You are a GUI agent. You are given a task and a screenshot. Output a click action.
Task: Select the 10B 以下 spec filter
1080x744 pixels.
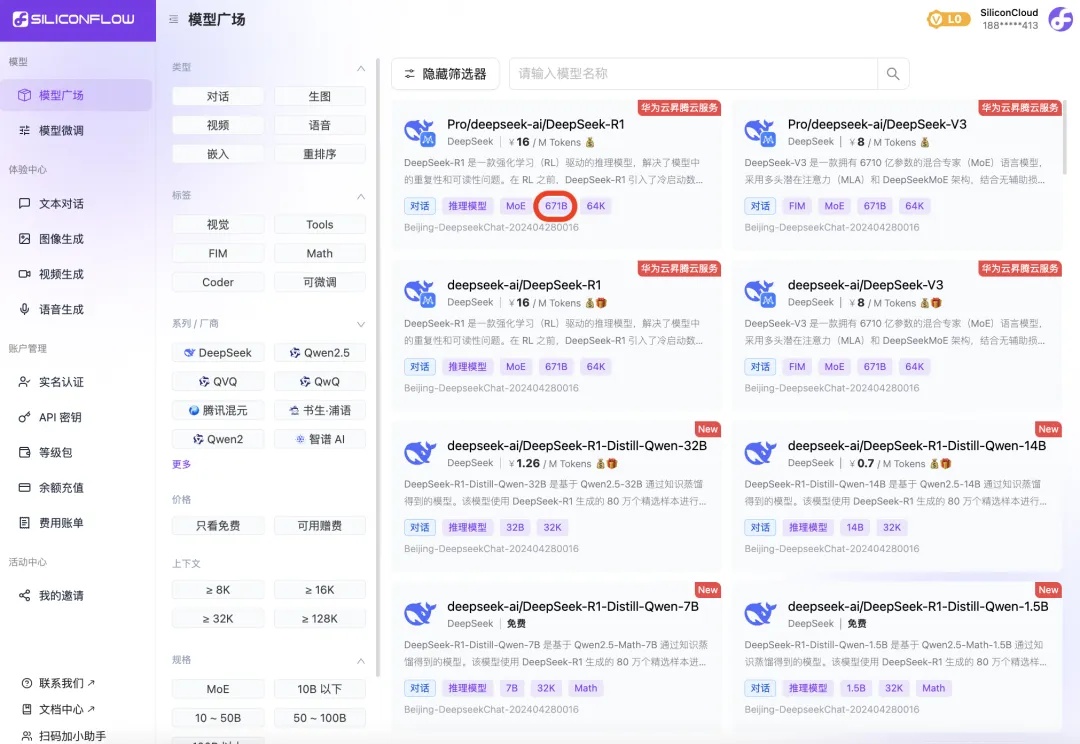click(320, 690)
